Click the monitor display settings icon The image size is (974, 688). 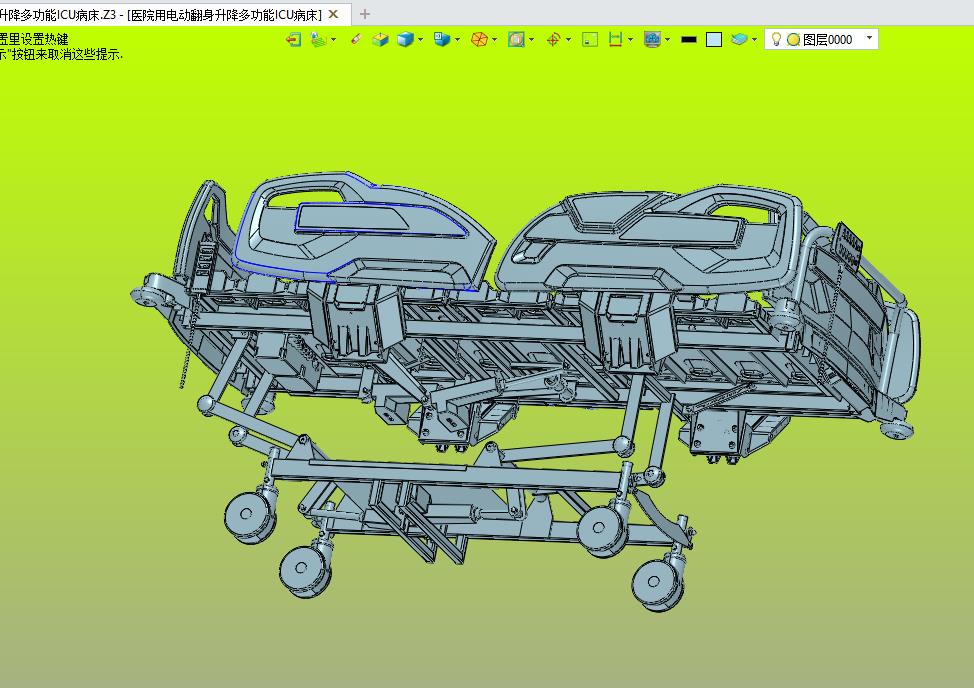point(652,40)
